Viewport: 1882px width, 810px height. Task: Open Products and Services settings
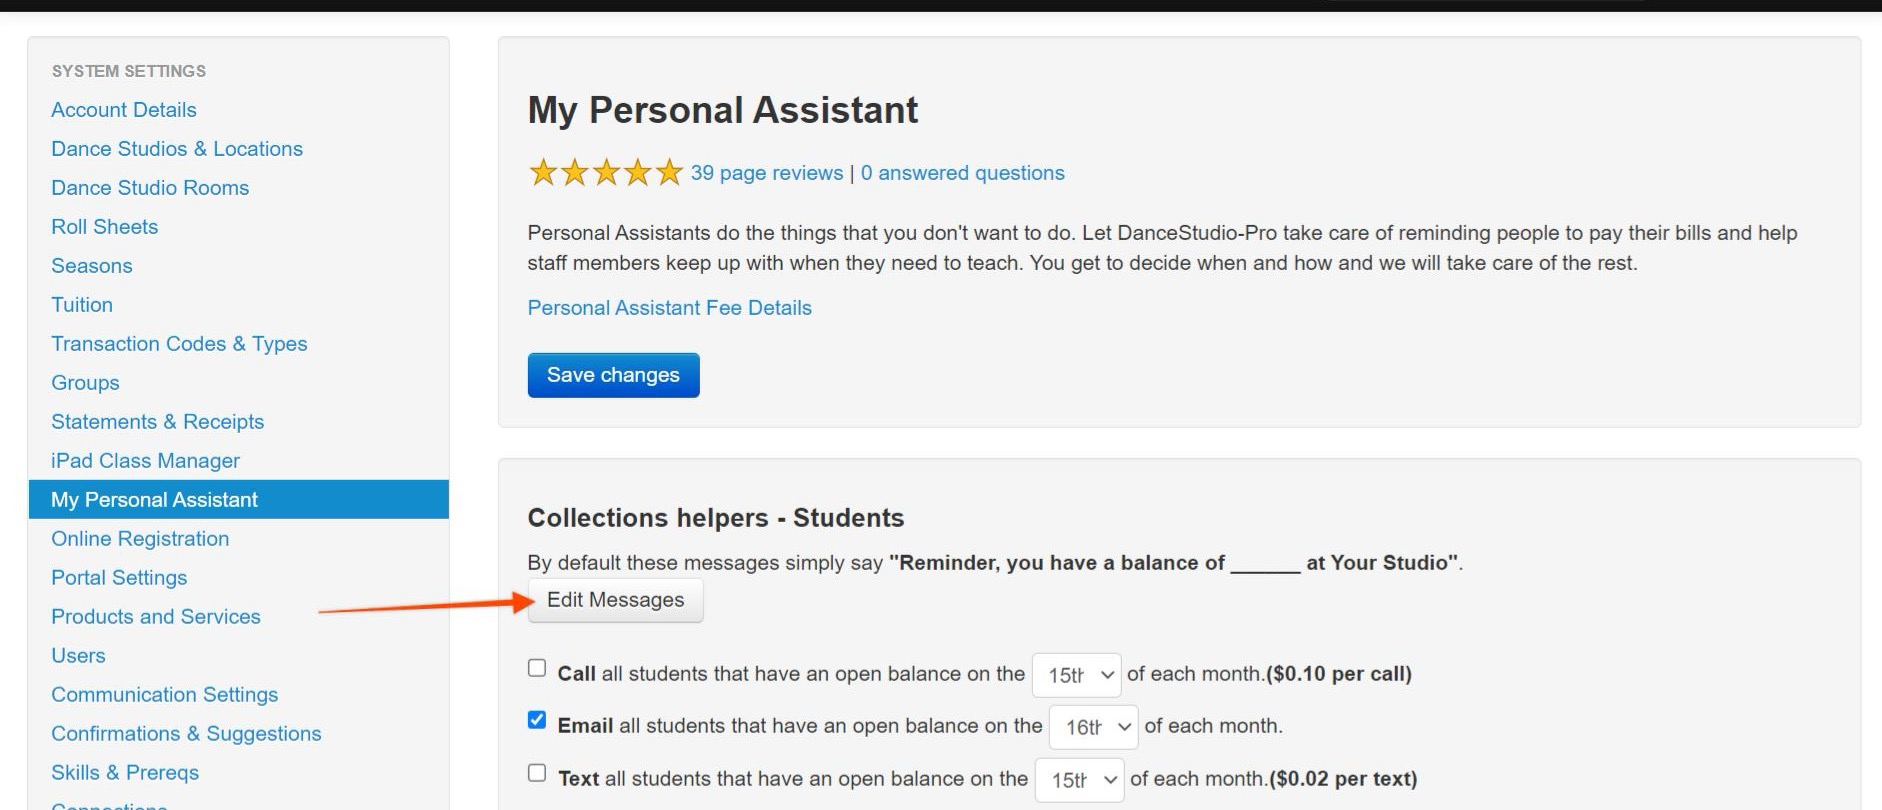coord(156,617)
